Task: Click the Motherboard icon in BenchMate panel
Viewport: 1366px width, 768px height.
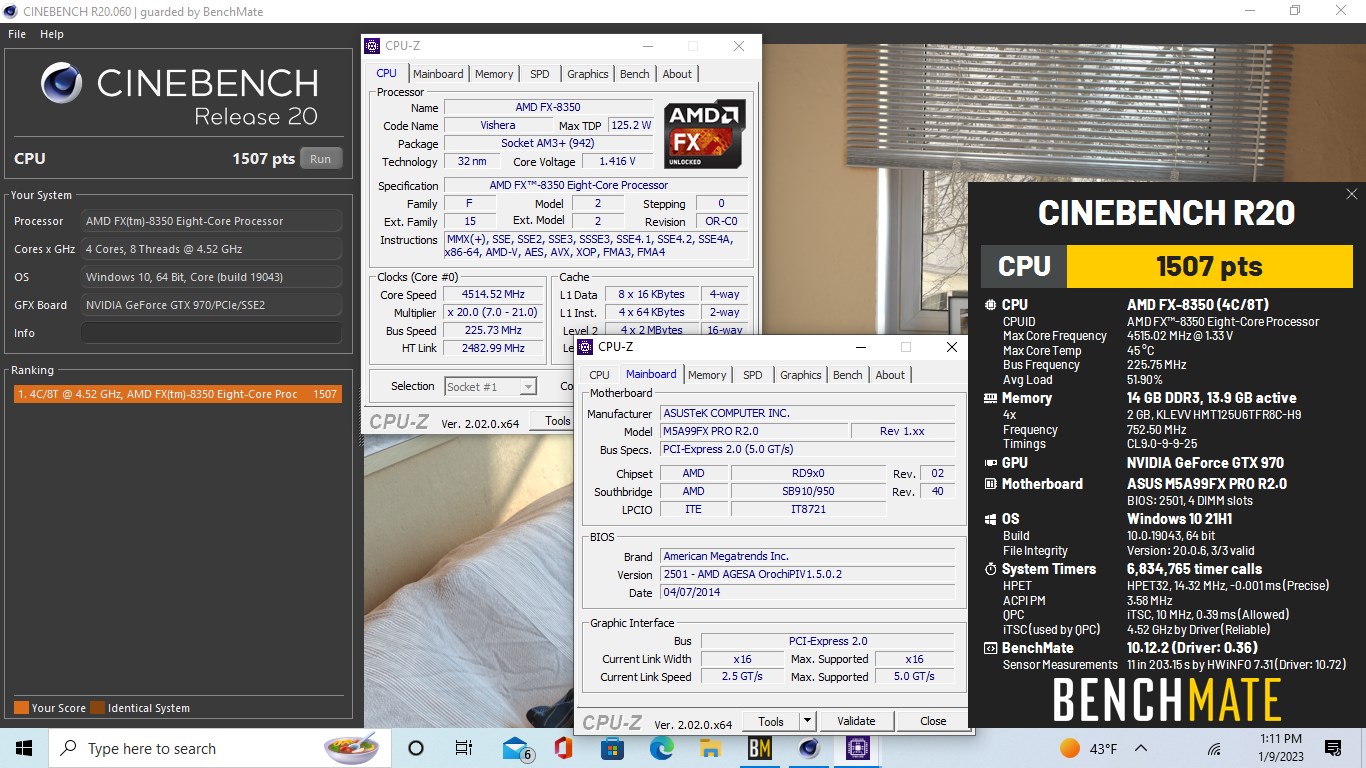Action: coord(990,484)
